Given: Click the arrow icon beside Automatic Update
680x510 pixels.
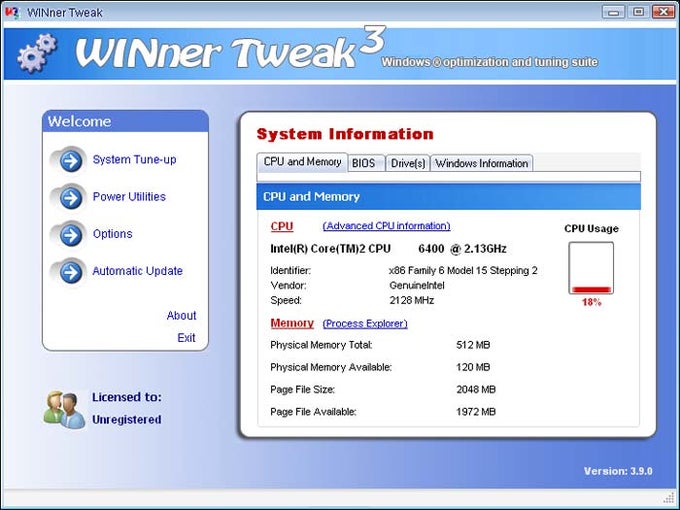Looking at the screenshot, I should [x=71, y=272].
